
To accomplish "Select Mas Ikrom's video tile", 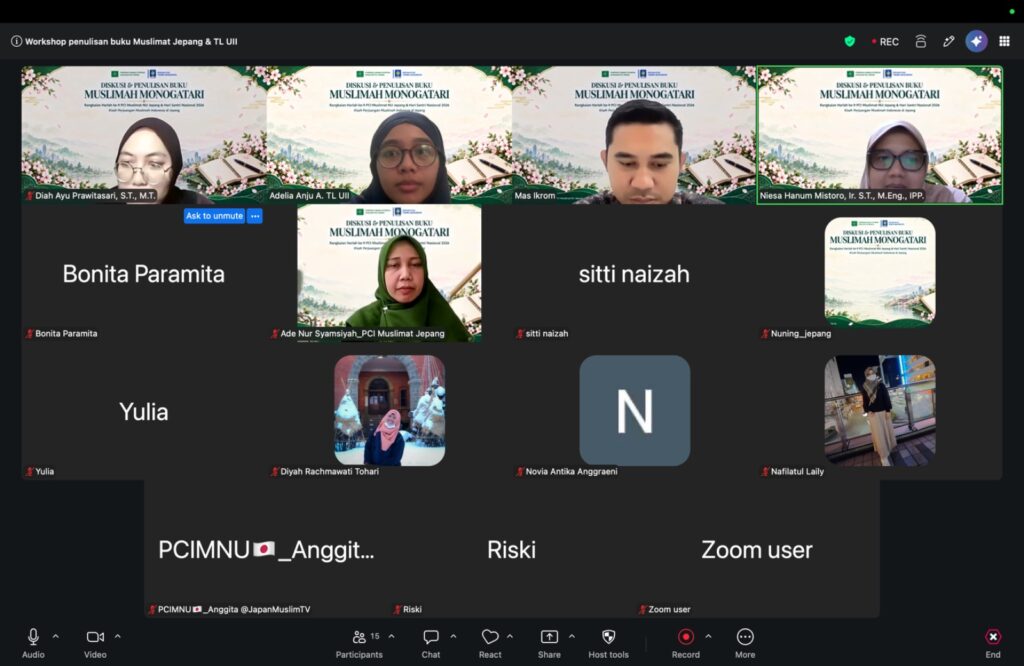I will [x=634, y=135].
